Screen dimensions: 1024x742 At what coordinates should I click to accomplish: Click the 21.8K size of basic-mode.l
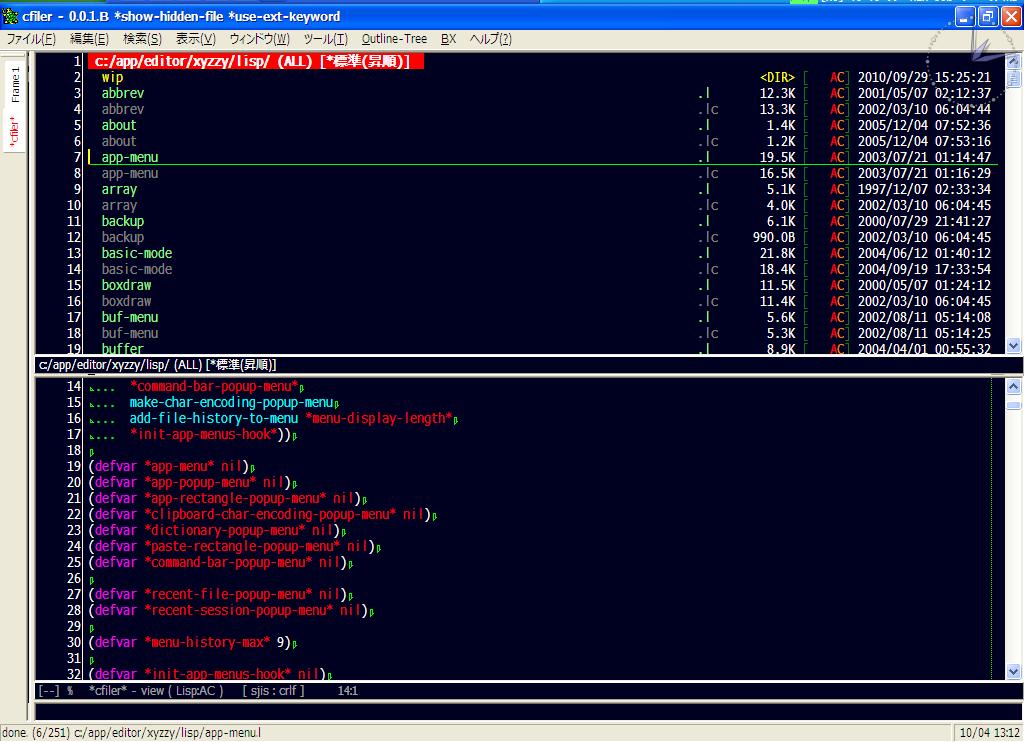coord(777,253)
